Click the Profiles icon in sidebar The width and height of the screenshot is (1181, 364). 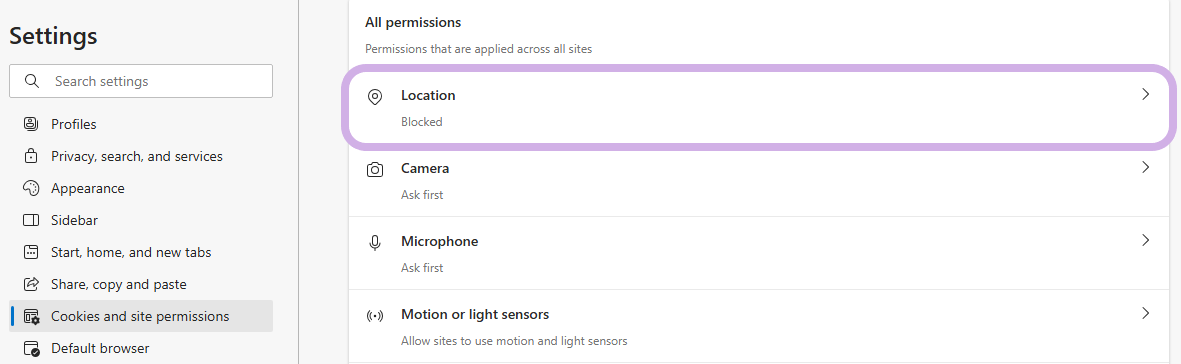click(31, 124)
